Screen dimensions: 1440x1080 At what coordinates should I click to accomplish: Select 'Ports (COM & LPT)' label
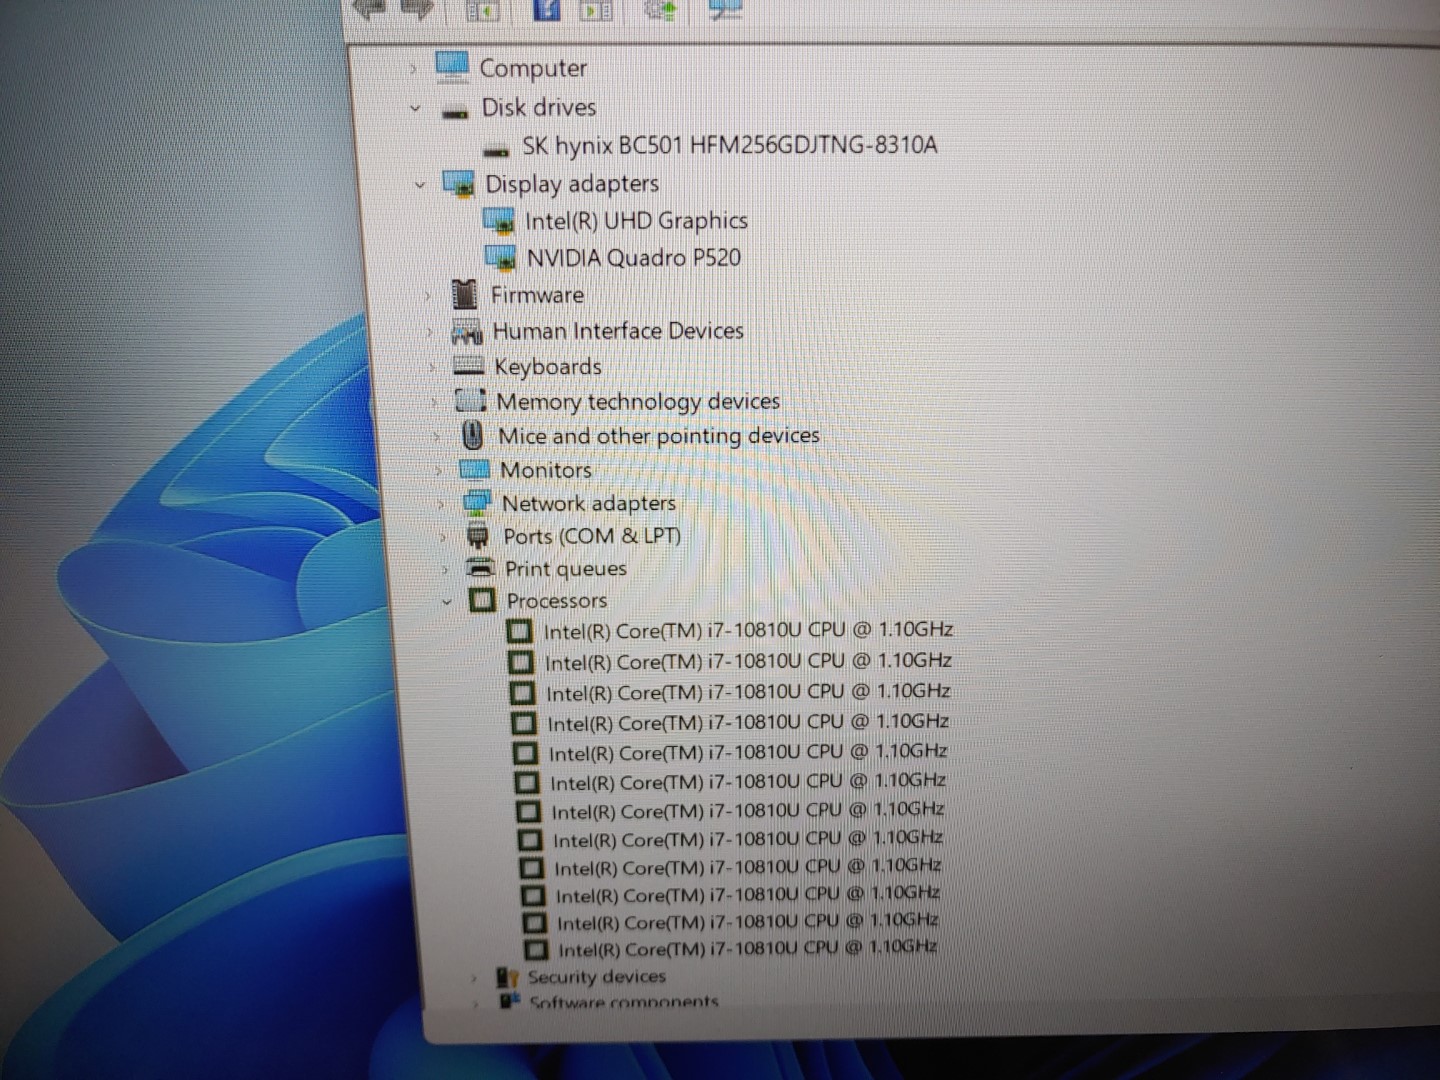592,536
